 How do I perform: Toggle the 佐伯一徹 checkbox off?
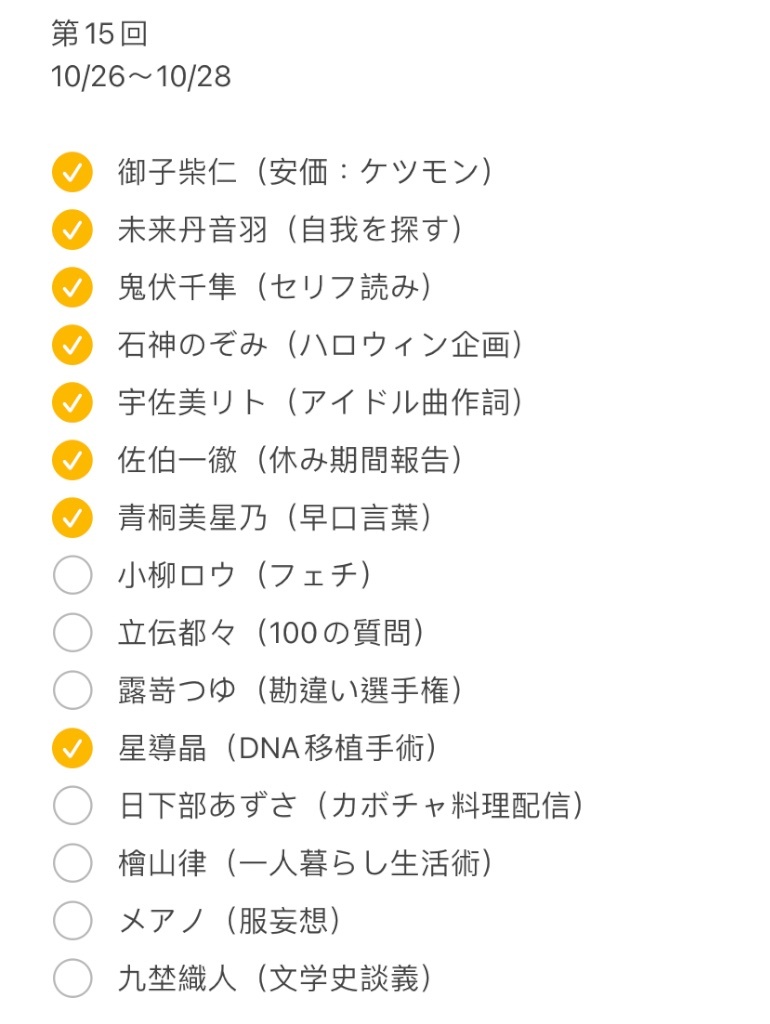[72, 460]
